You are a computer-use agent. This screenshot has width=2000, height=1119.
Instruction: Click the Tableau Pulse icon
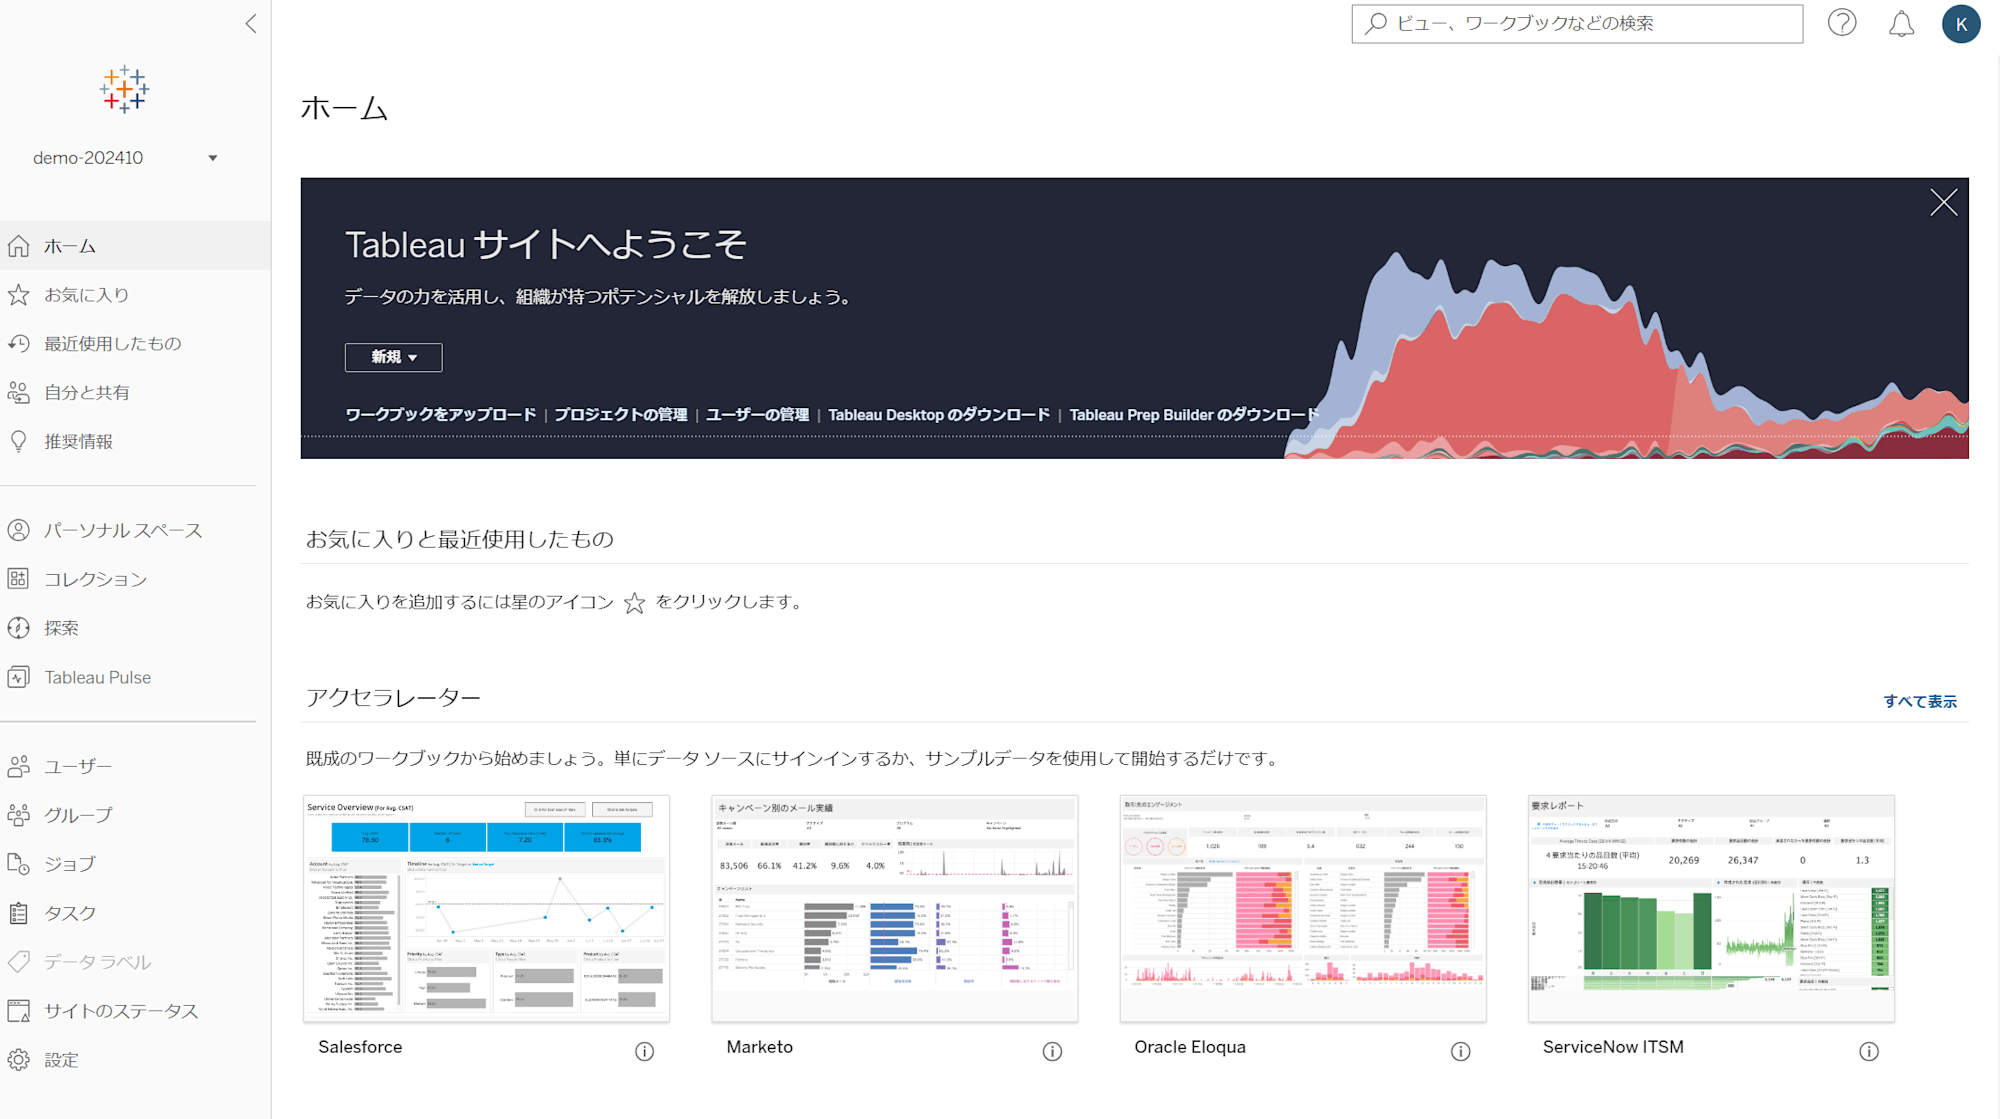point(19,677)
